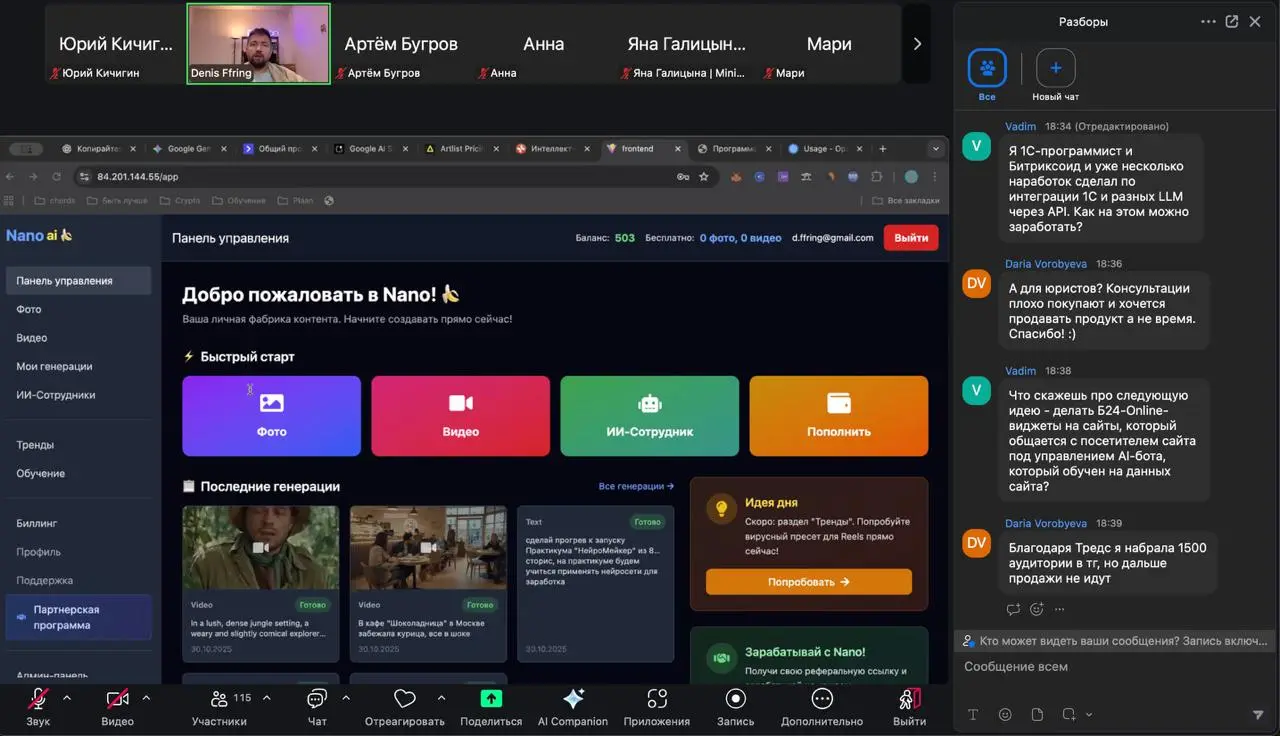
Task: Open Отреагировать reactions heart icon
Action: pyautogui.click(x=404, y=699)
